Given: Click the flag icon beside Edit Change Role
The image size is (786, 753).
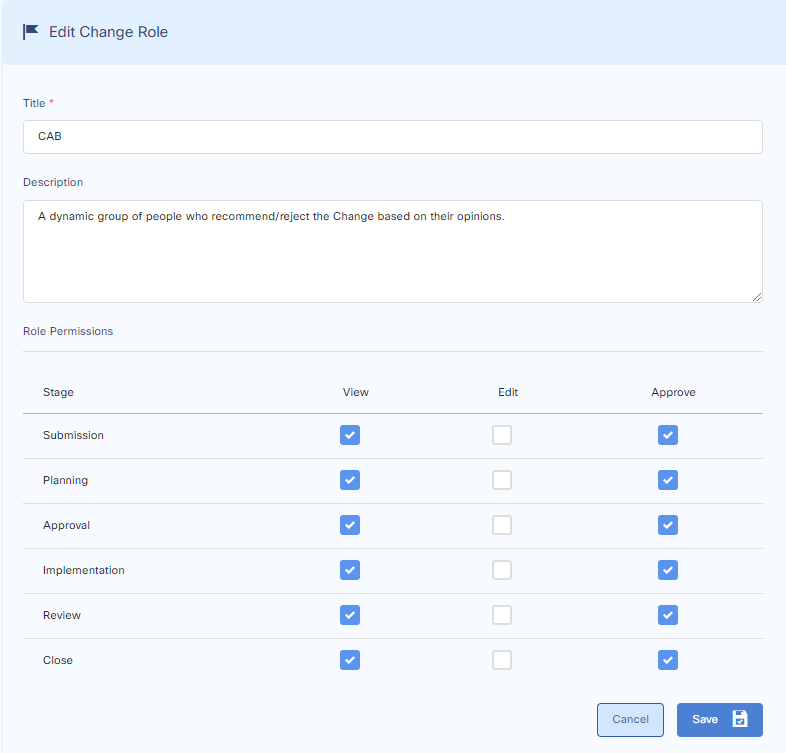Looking at the screenshot, I should (x=31, y=32).
